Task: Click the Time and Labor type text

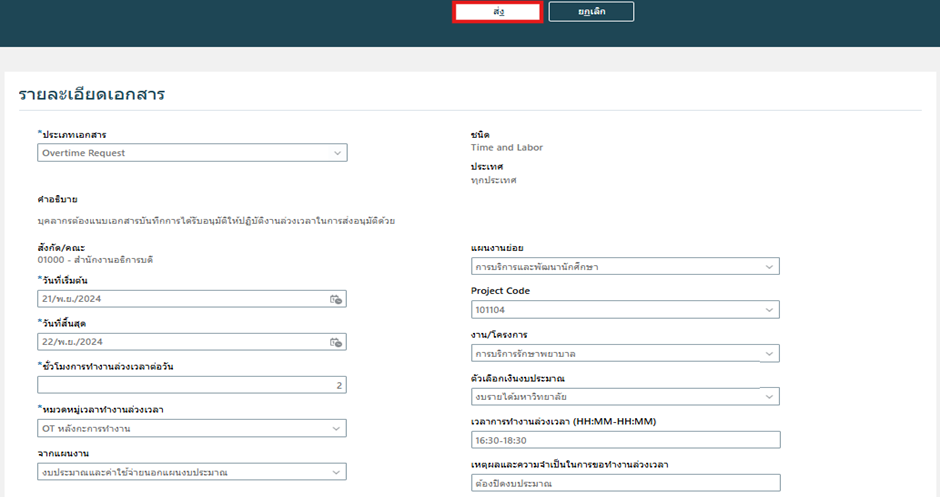Action: pyautogui.click(x=507, y=148)
